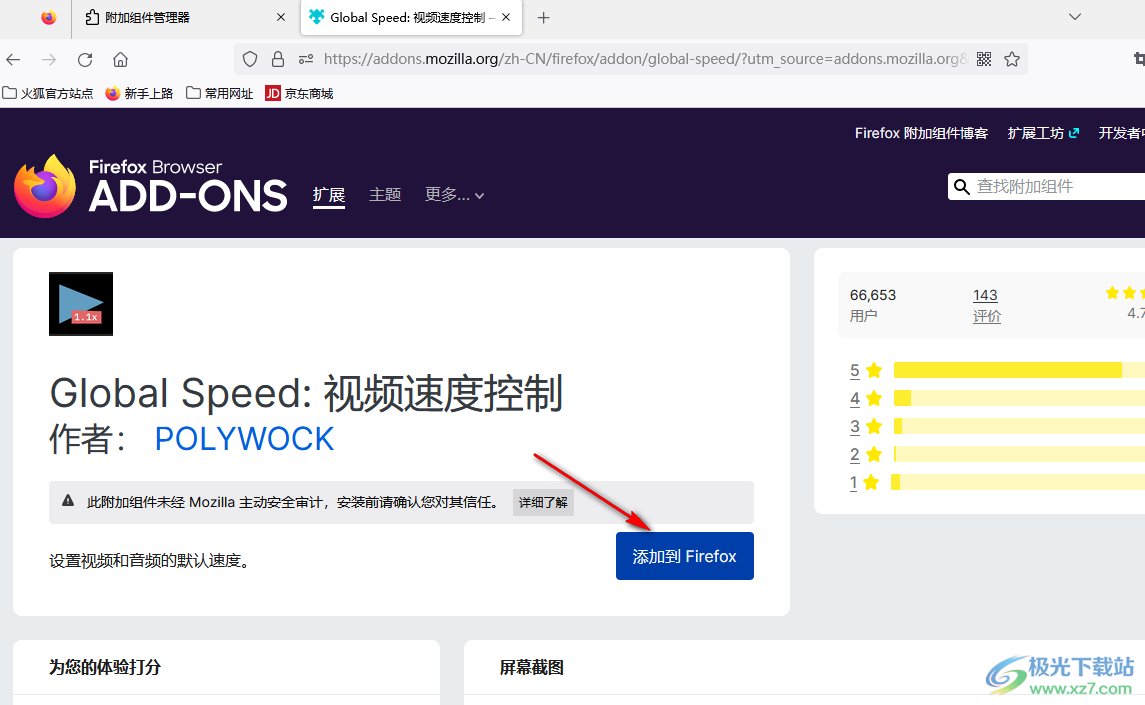Open the Firefox 附加组件博客 link
Image resolution: width=1145 pixels, height=705 pixels.
[921, 133]
